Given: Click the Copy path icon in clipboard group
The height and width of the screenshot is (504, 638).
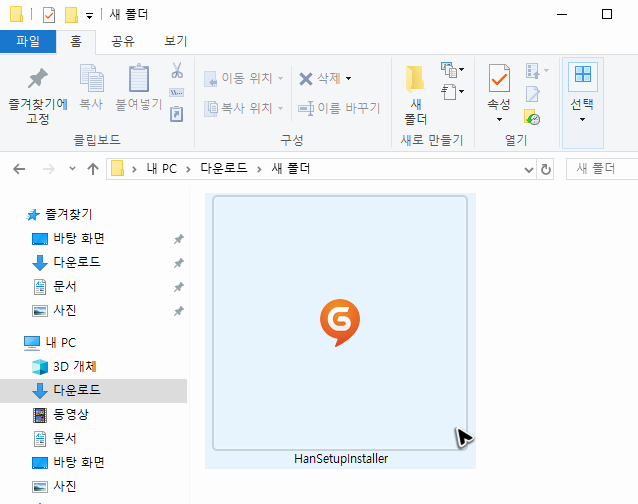Looking at the screenshot, I should pyautogui.click(x=177, y=92).
